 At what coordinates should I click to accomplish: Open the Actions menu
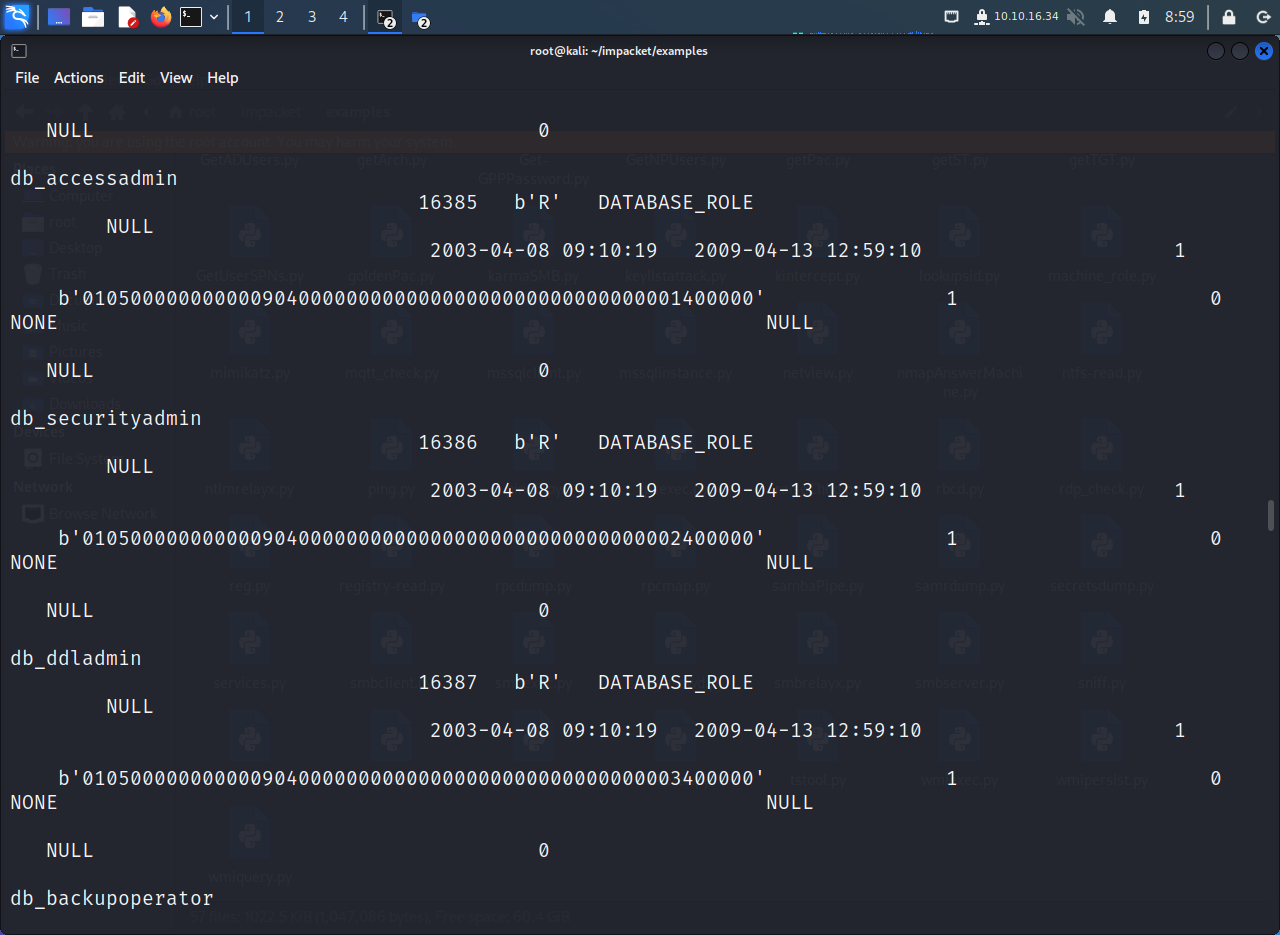79,78
